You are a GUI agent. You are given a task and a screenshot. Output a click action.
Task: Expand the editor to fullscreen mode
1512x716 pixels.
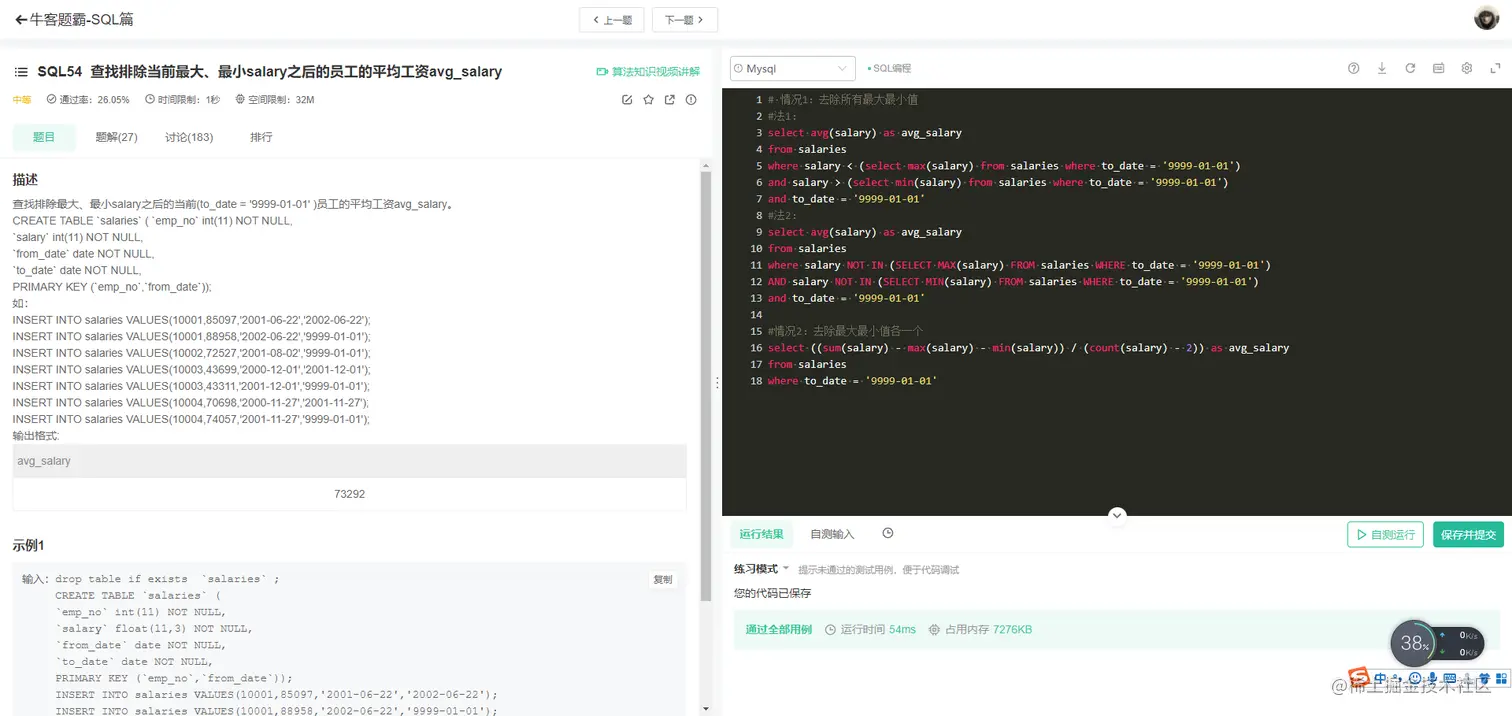click(1494, 68)
